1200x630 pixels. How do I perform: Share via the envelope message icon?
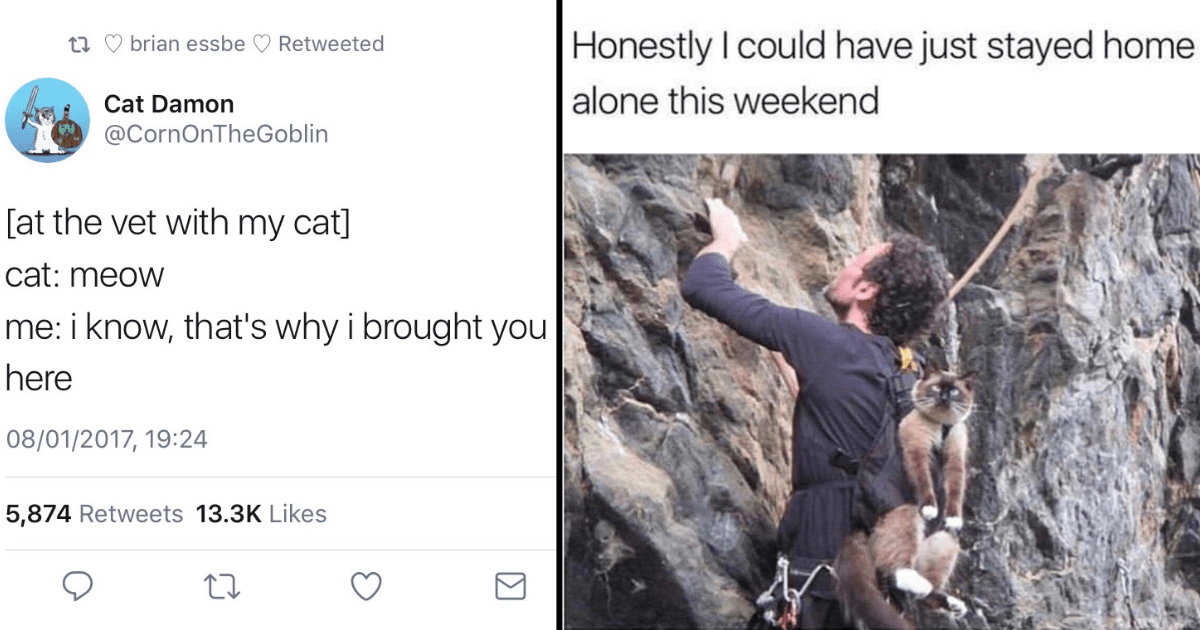point(511,586)
